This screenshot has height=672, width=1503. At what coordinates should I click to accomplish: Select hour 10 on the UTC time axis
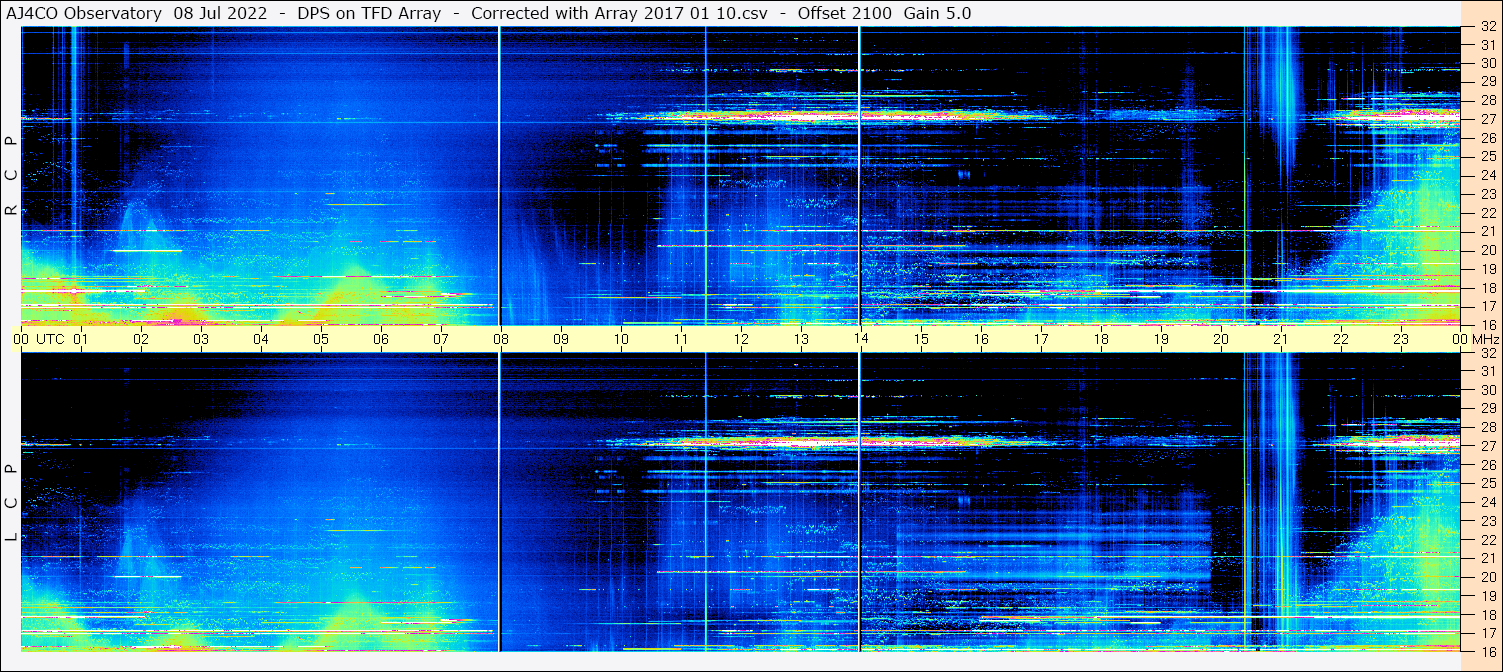621,339
